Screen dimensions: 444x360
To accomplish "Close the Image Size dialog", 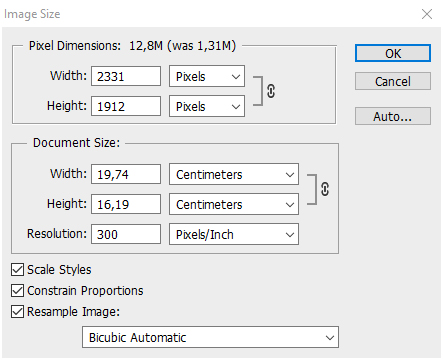I will (427, 14).
